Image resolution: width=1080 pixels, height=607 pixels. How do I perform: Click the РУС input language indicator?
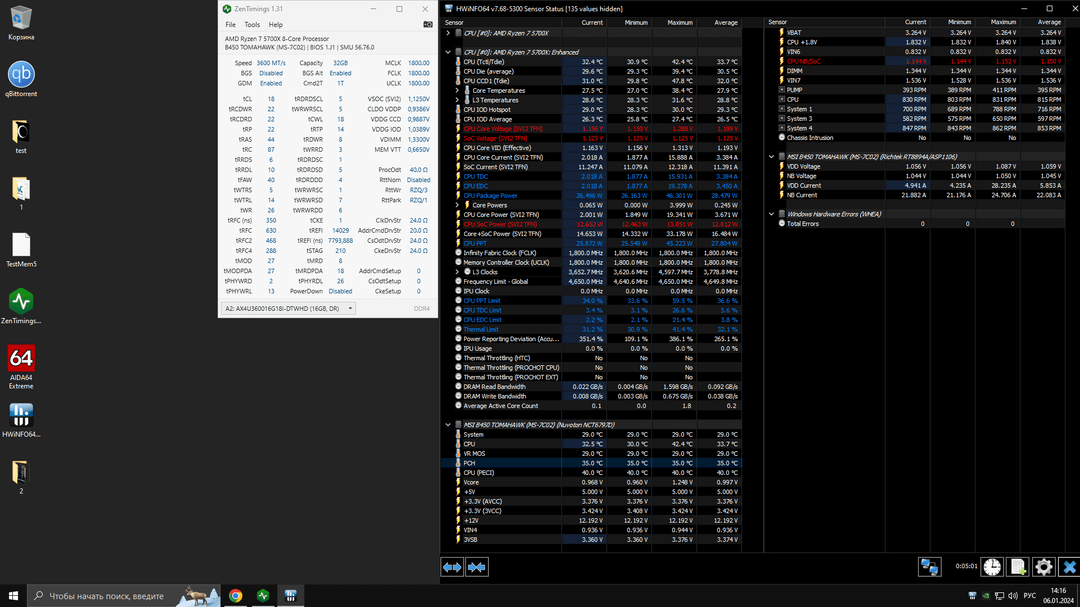pos(1029,595)
